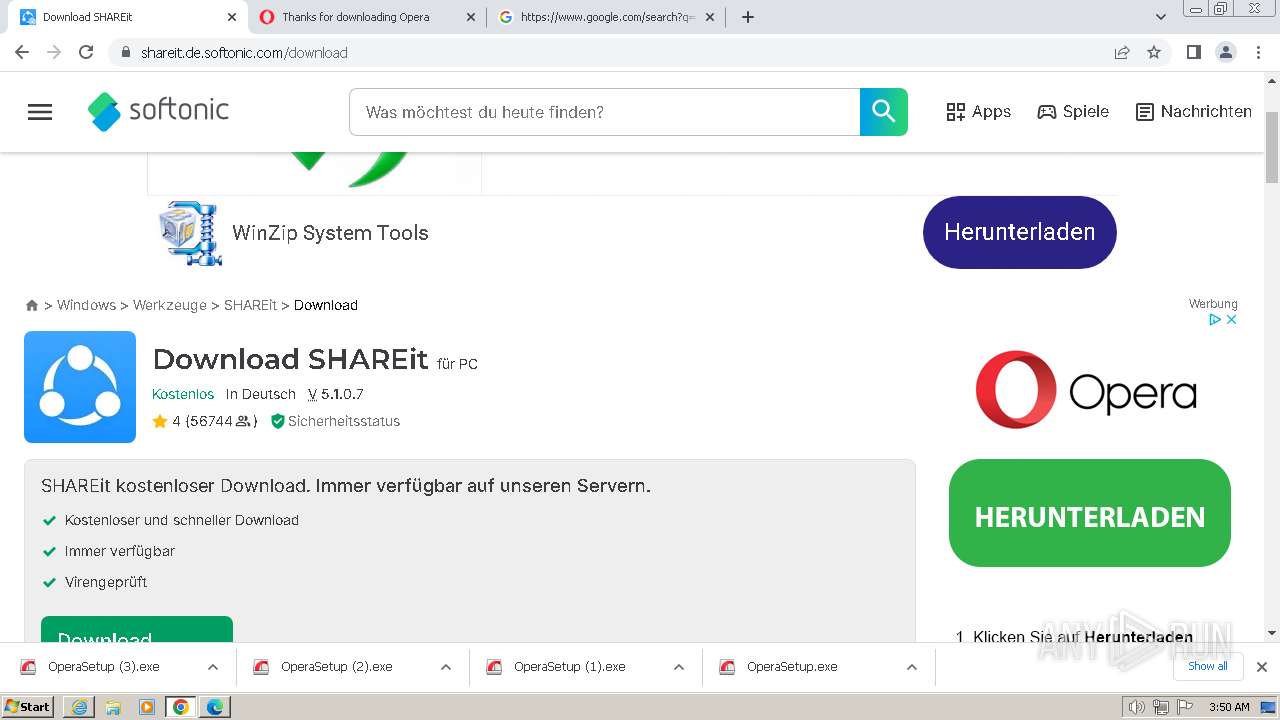Image resolution: width=1280 pixels, height=720 pixels.
Task: Go forward to the next page
Action: (x=54, y=52)
